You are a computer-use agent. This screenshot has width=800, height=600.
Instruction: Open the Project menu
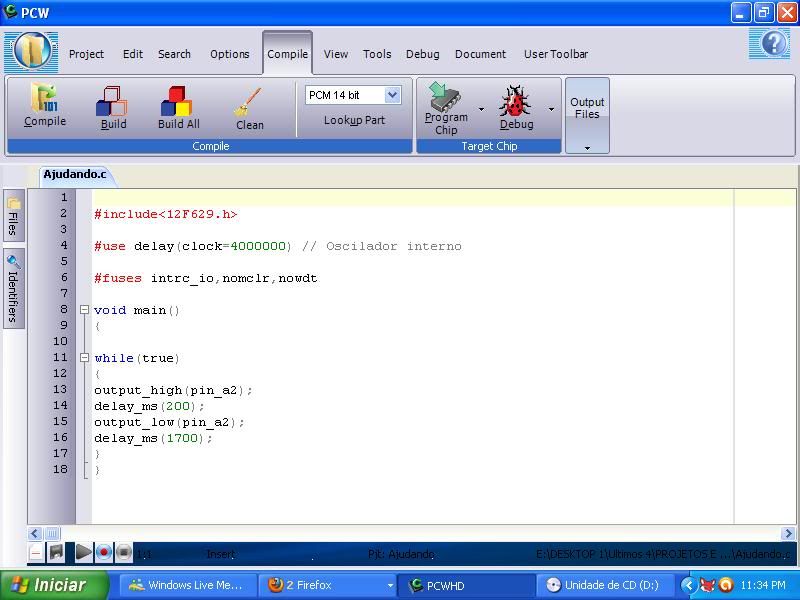click(86, 54)
